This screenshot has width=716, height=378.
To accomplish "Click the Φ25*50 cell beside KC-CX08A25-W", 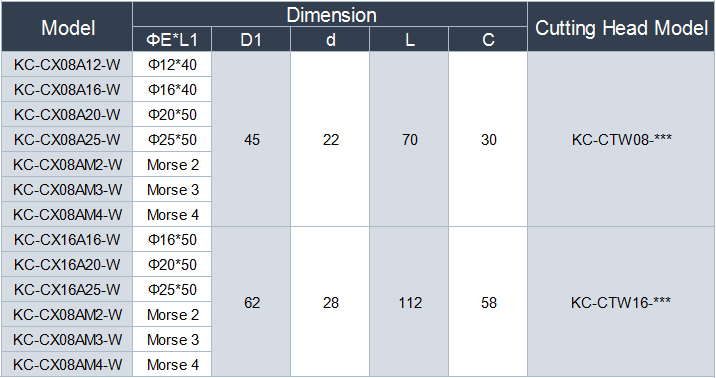I will [172, 139].
